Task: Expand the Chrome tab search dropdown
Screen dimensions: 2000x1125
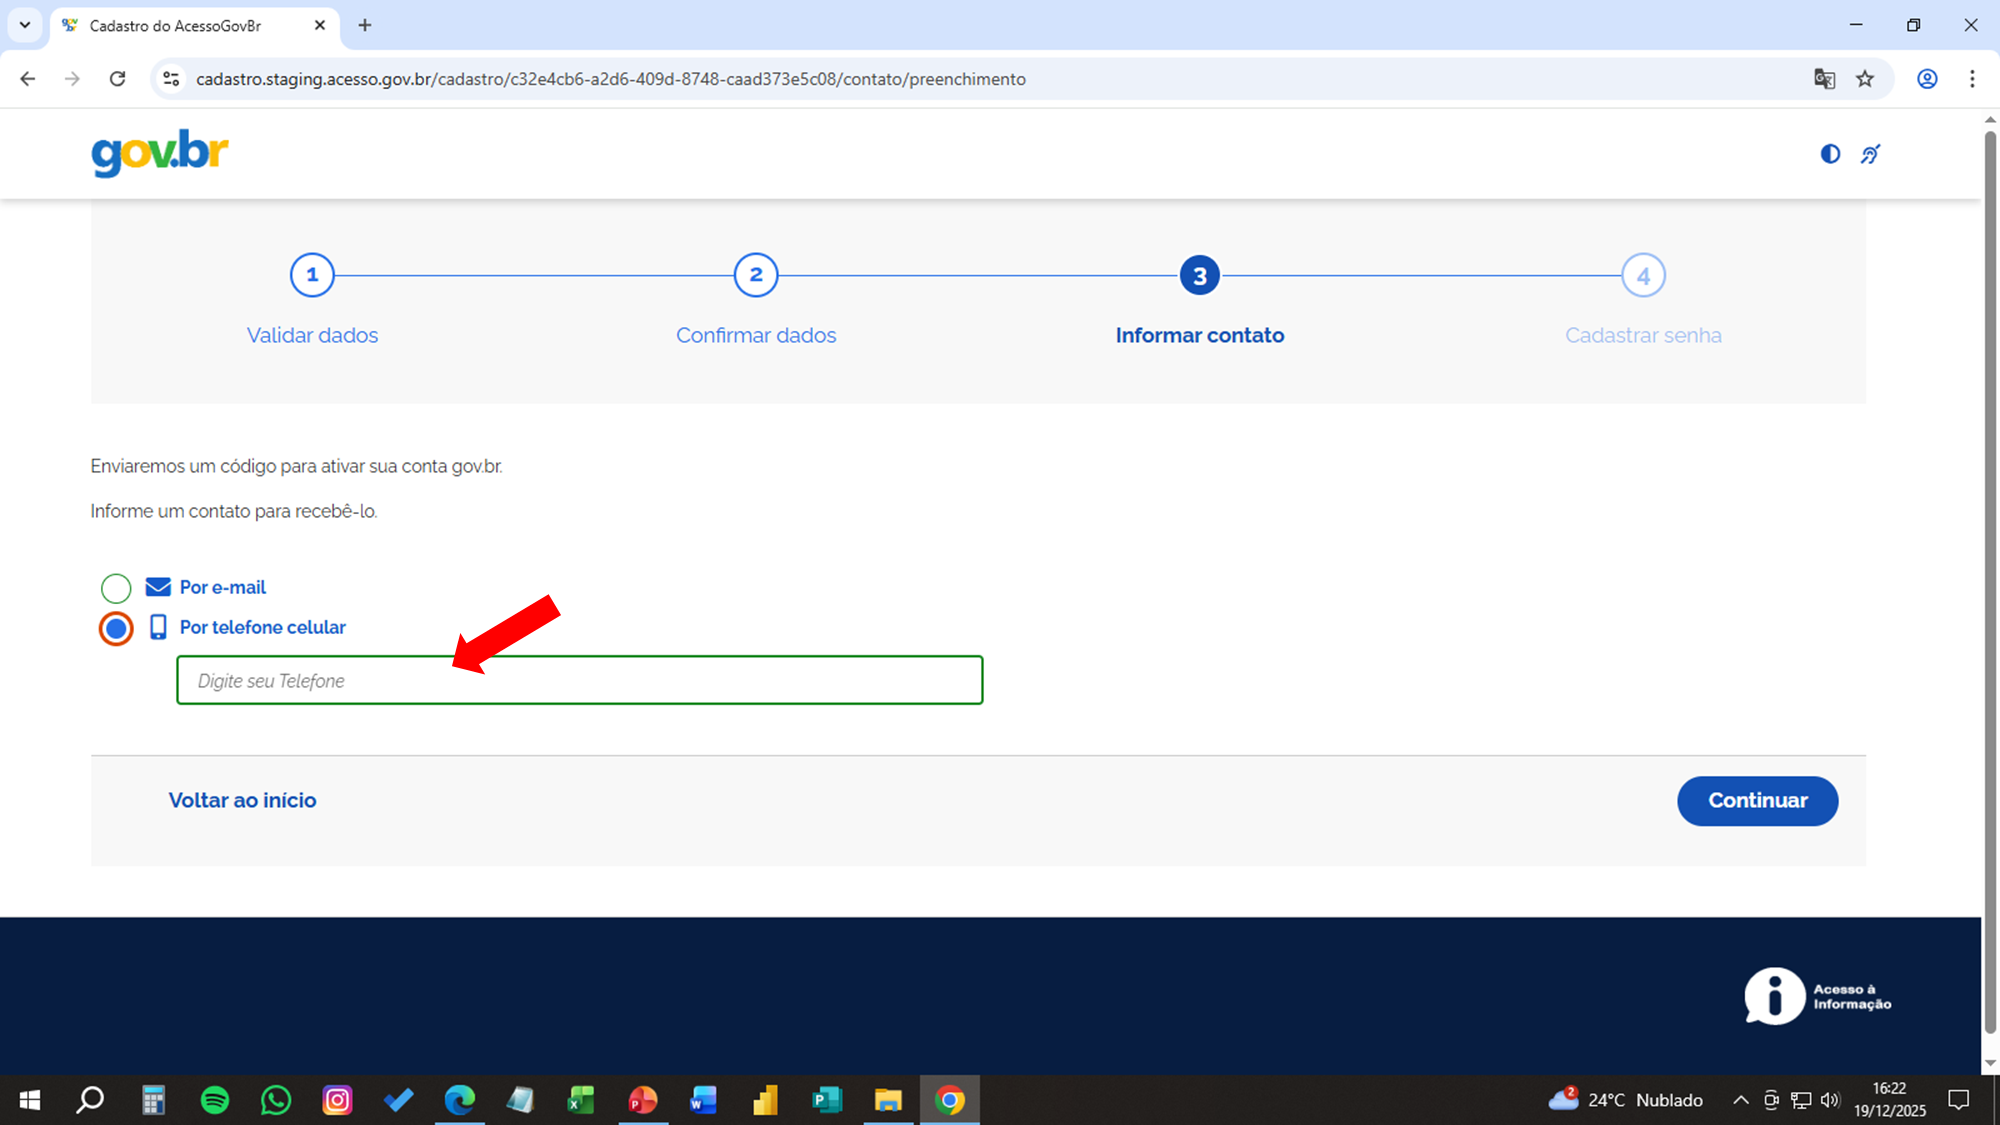Action: point(25,25)
